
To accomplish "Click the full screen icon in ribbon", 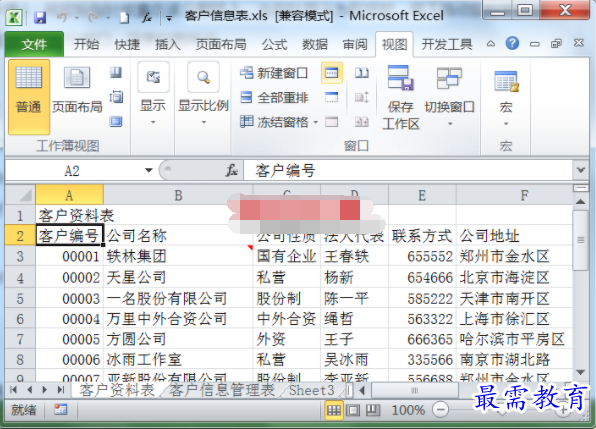I will coord(116,122).
